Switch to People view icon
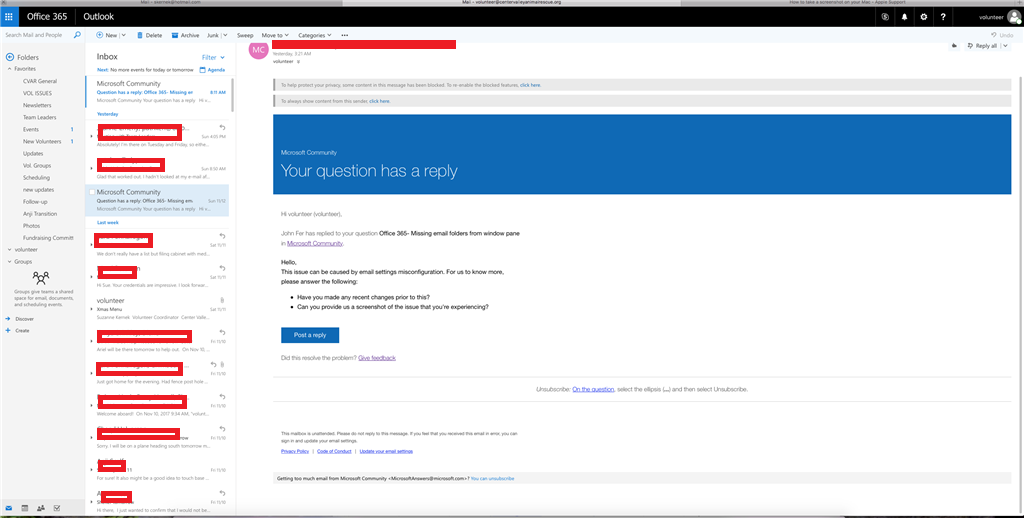Viewport: 1024px width, 518px height. (x=41, y=508)
